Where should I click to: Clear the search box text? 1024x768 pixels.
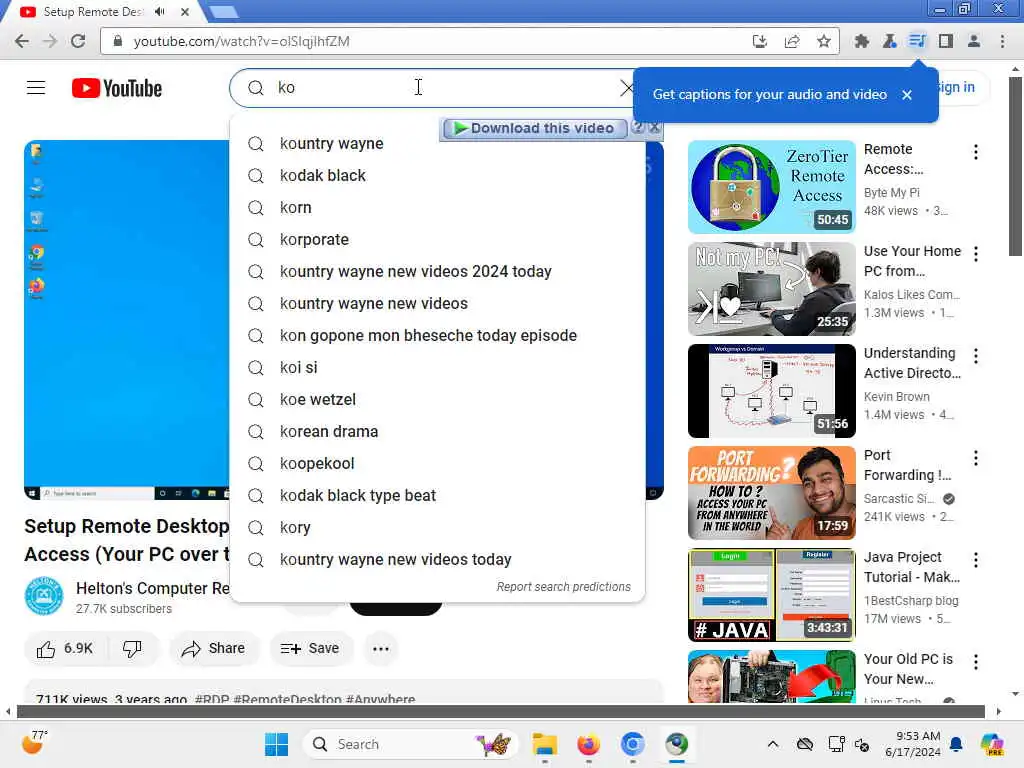click(626, 88)
